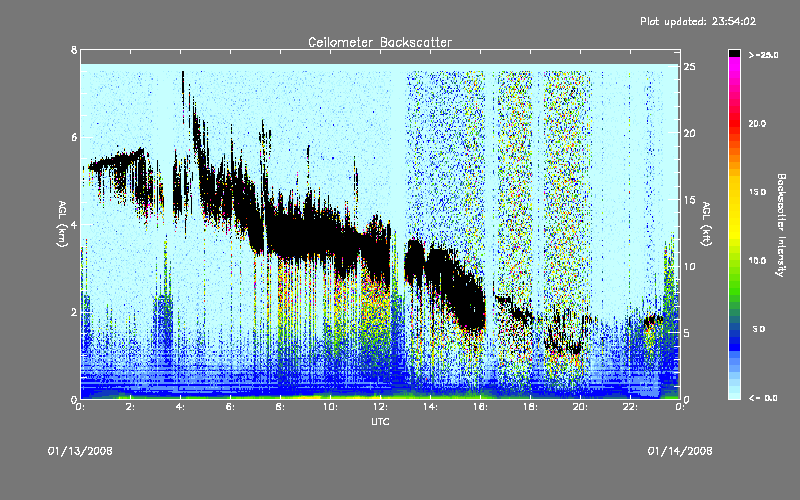Click the '10:' hour tick on time axis

pos(330,407)
